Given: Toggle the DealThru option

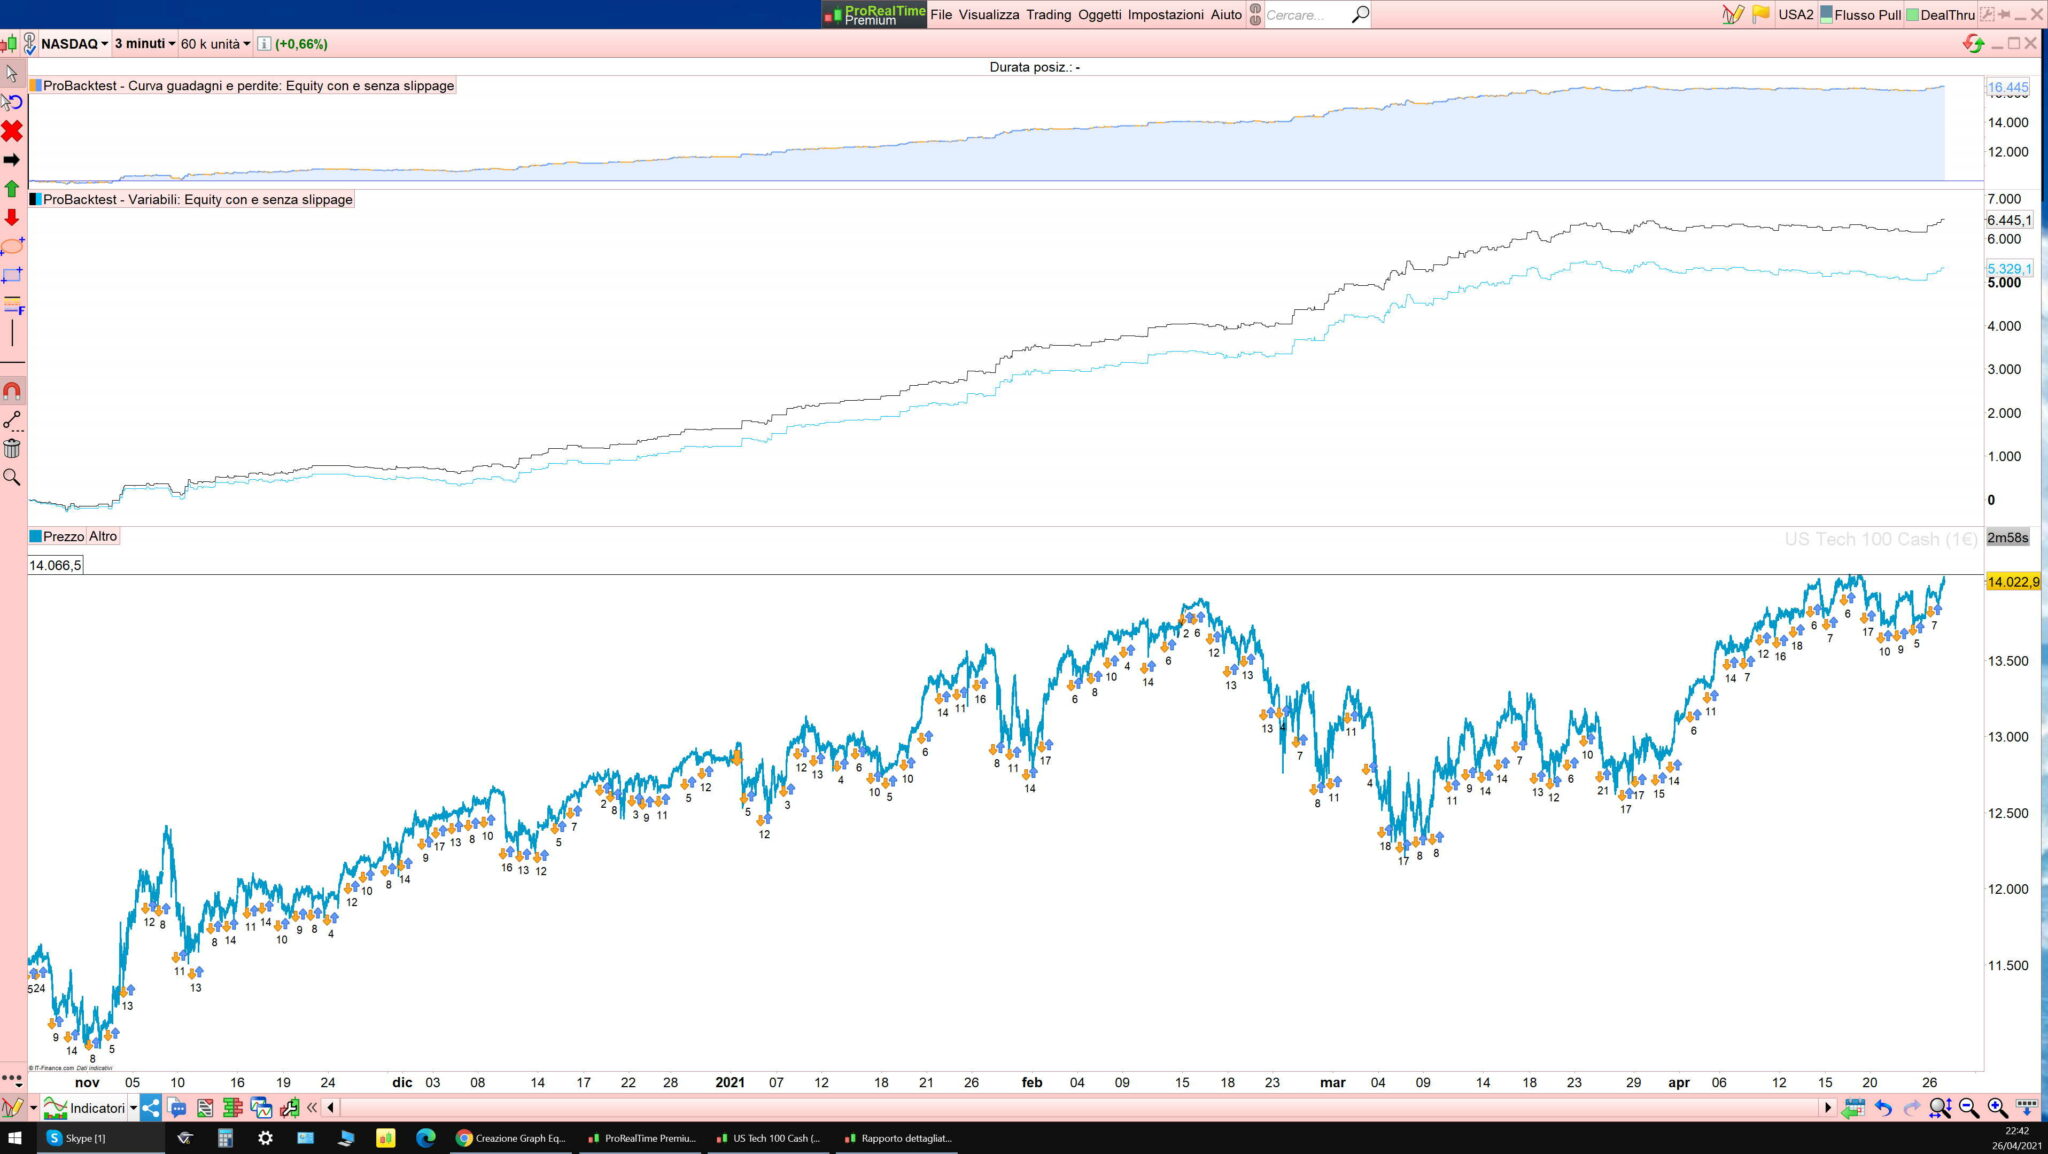Looking at the screenshot, I should click(1940, 15).
